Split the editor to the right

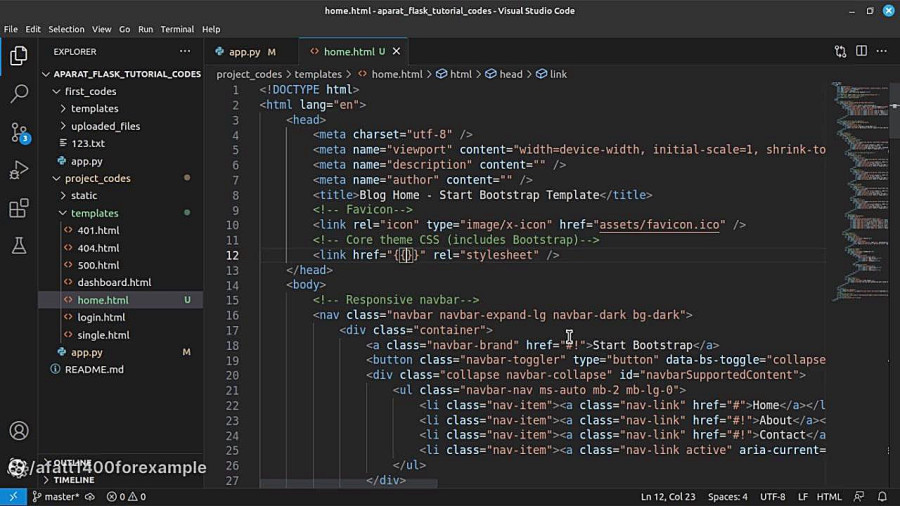pos(862,52)
